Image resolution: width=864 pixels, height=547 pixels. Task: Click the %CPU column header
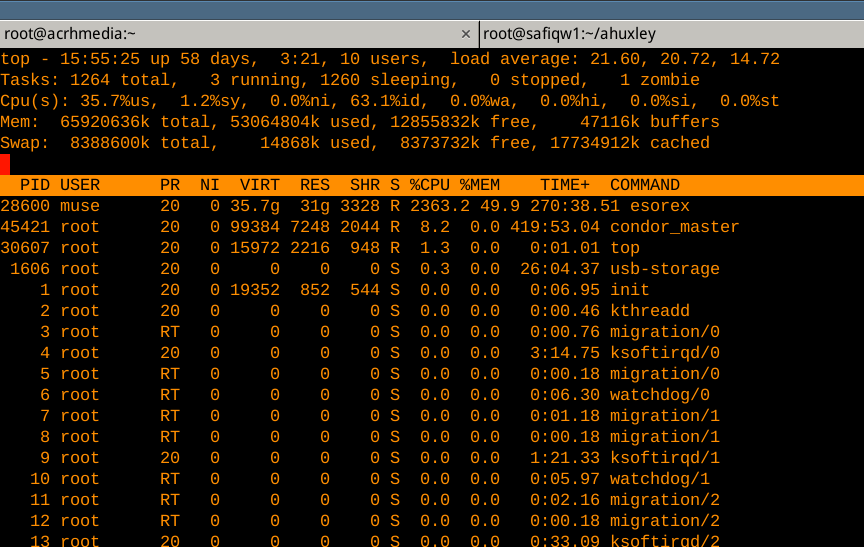tap(430, 185)
